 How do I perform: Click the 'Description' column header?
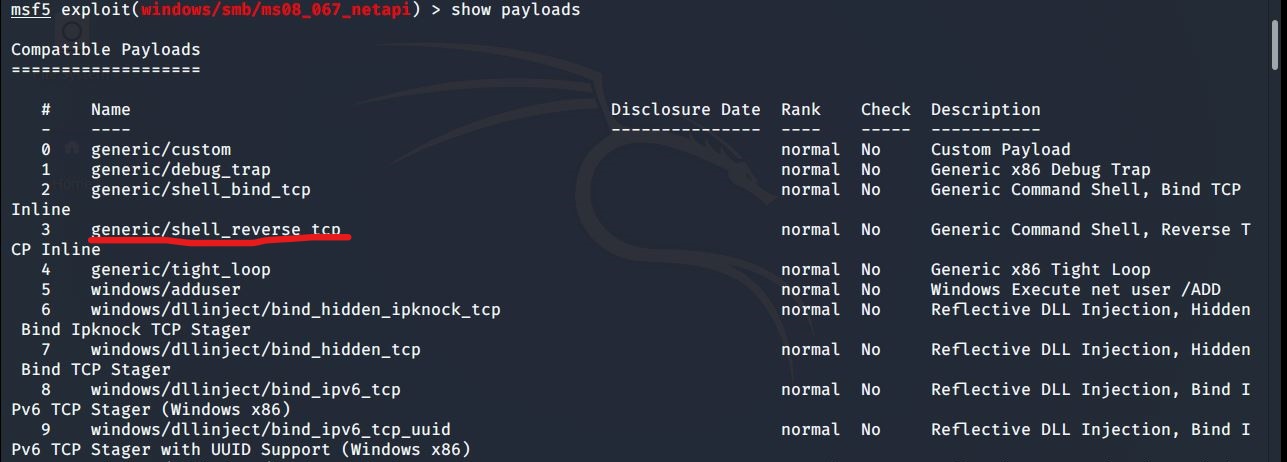[985, 109]
